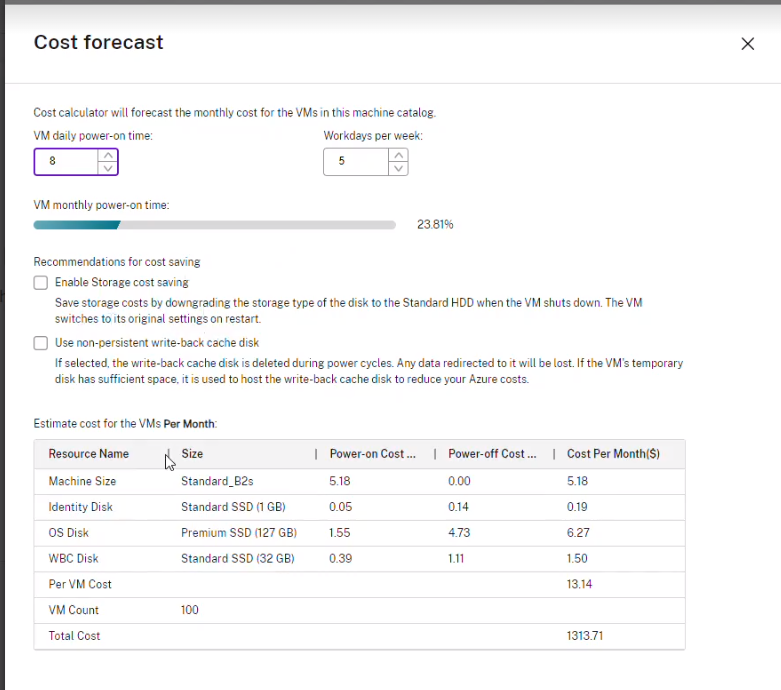Click the Total Cost value 1313.71
Image resolution: width=781 pixels, height=690 pixels.
point(585,636)
